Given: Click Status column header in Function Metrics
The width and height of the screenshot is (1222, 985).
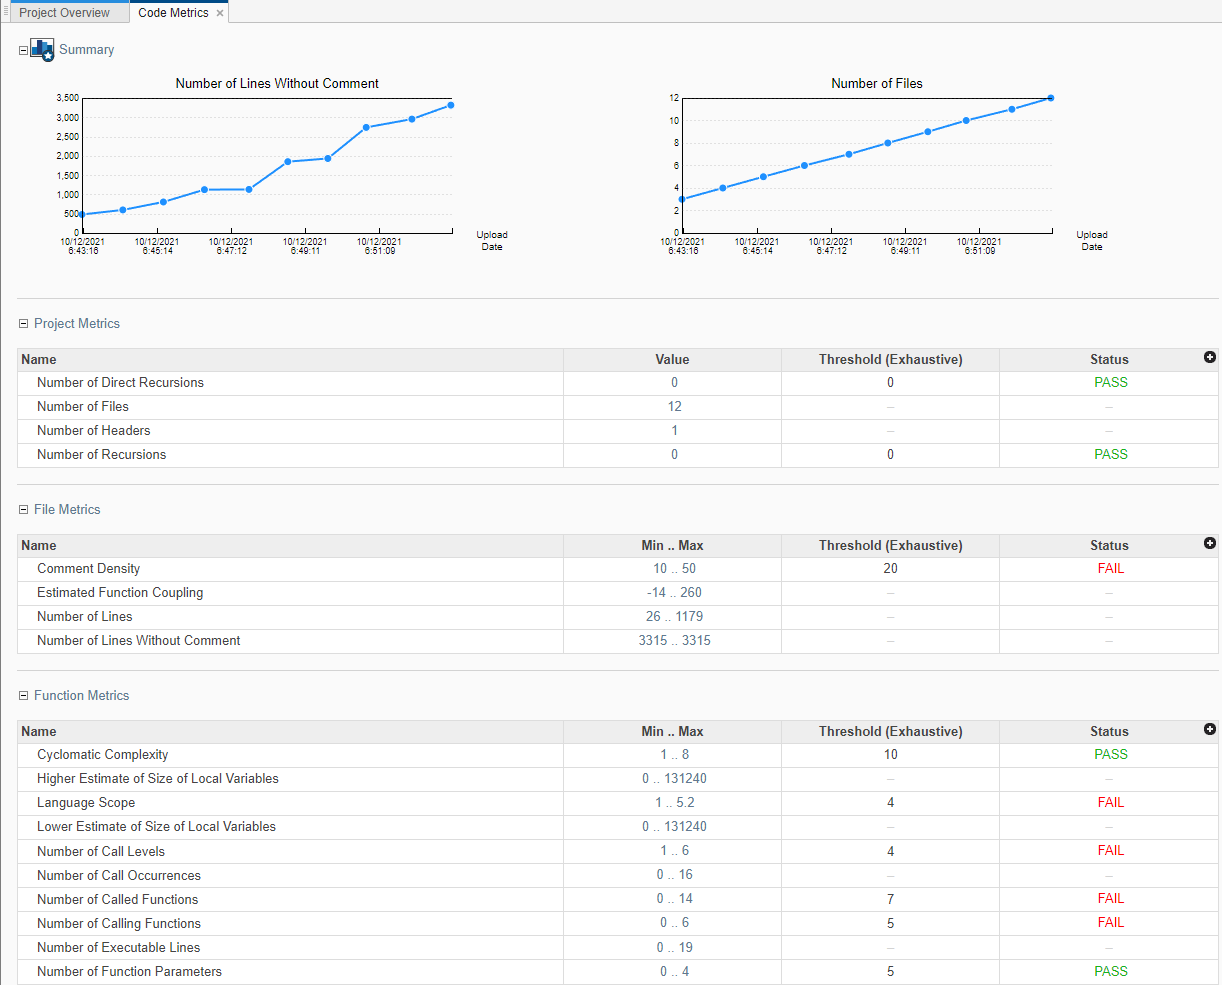Looking at the screenshot, I should 1109,732.
